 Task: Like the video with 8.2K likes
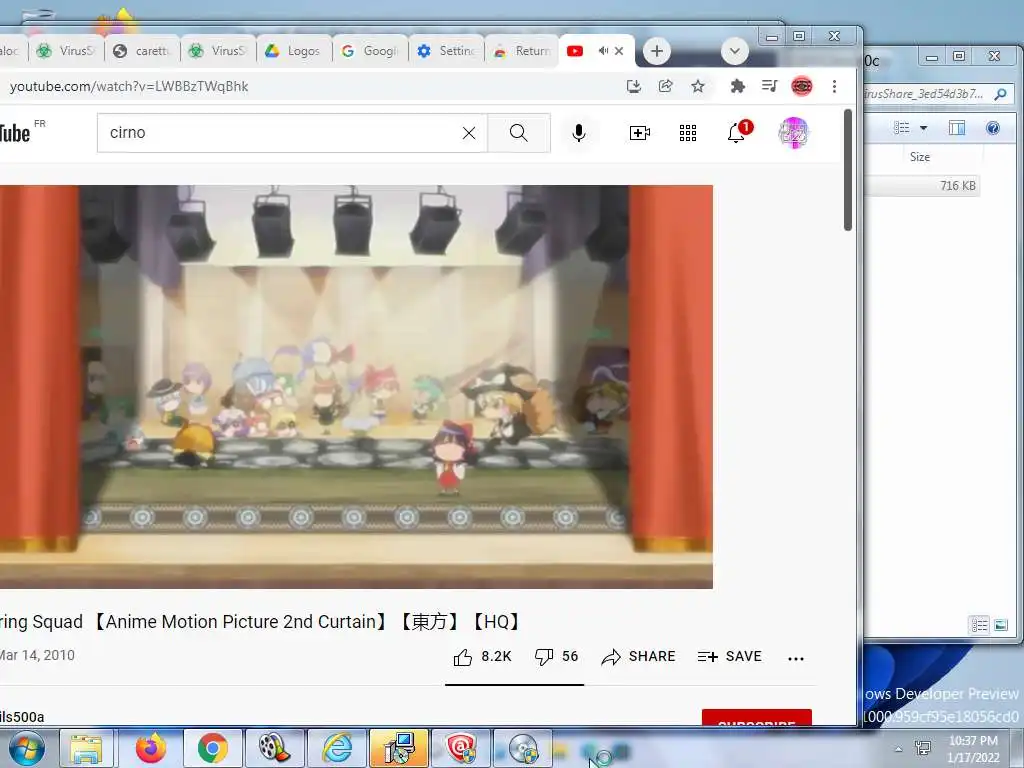(x=482, y=657)
